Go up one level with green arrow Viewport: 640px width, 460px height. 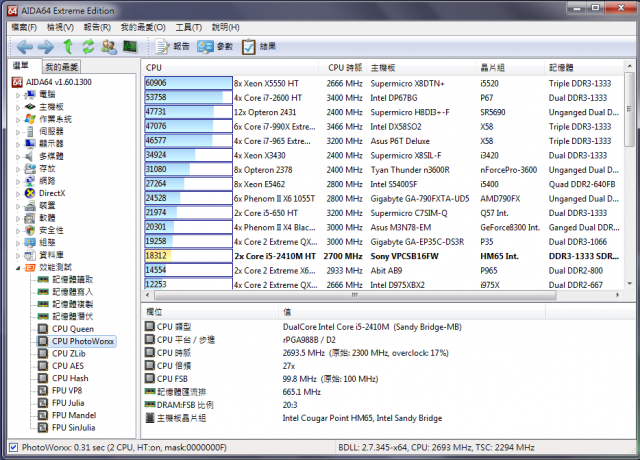pyautogui.click(x=68, y=47)
